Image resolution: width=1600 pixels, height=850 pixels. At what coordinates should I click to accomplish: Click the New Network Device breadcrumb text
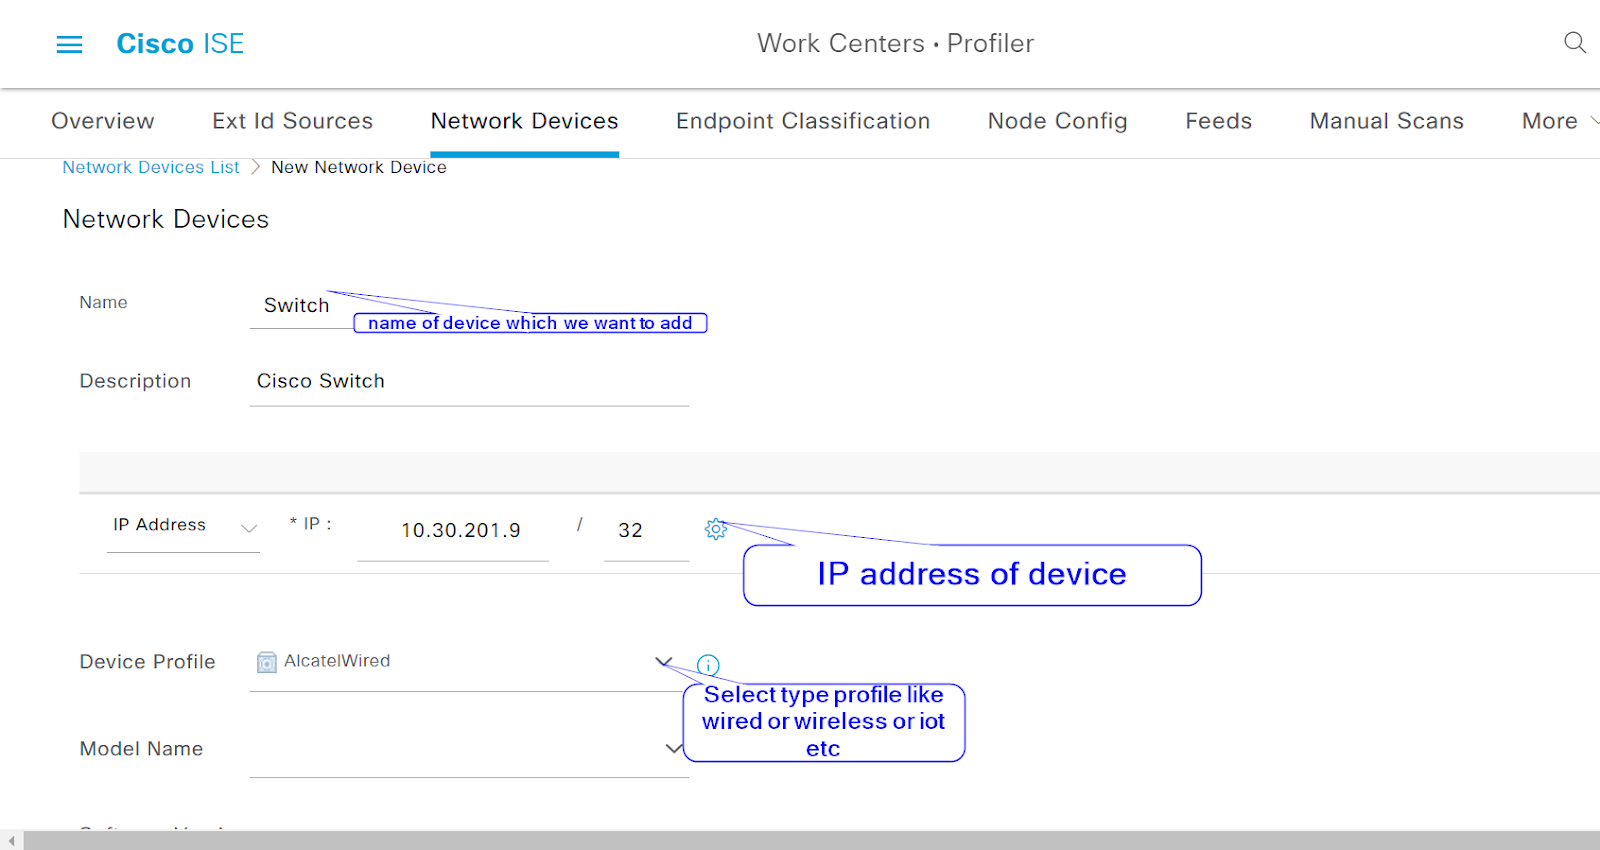tap(359, 167)
